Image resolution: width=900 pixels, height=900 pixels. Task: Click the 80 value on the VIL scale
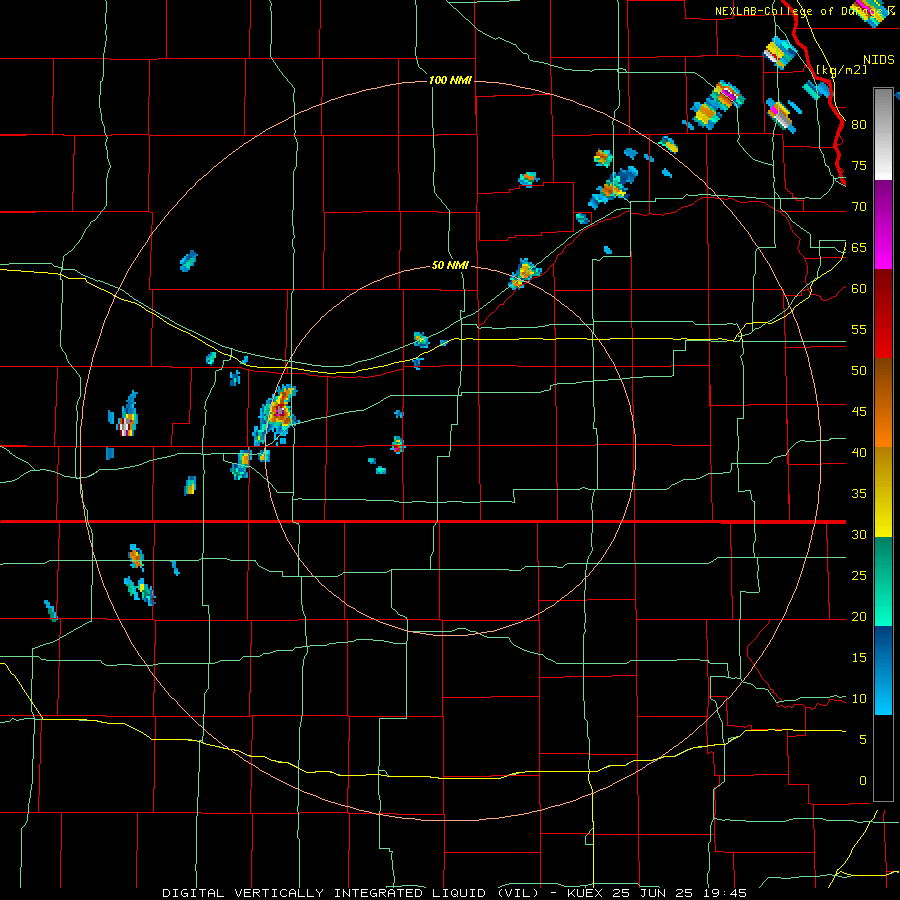click(x=859, y=125)
